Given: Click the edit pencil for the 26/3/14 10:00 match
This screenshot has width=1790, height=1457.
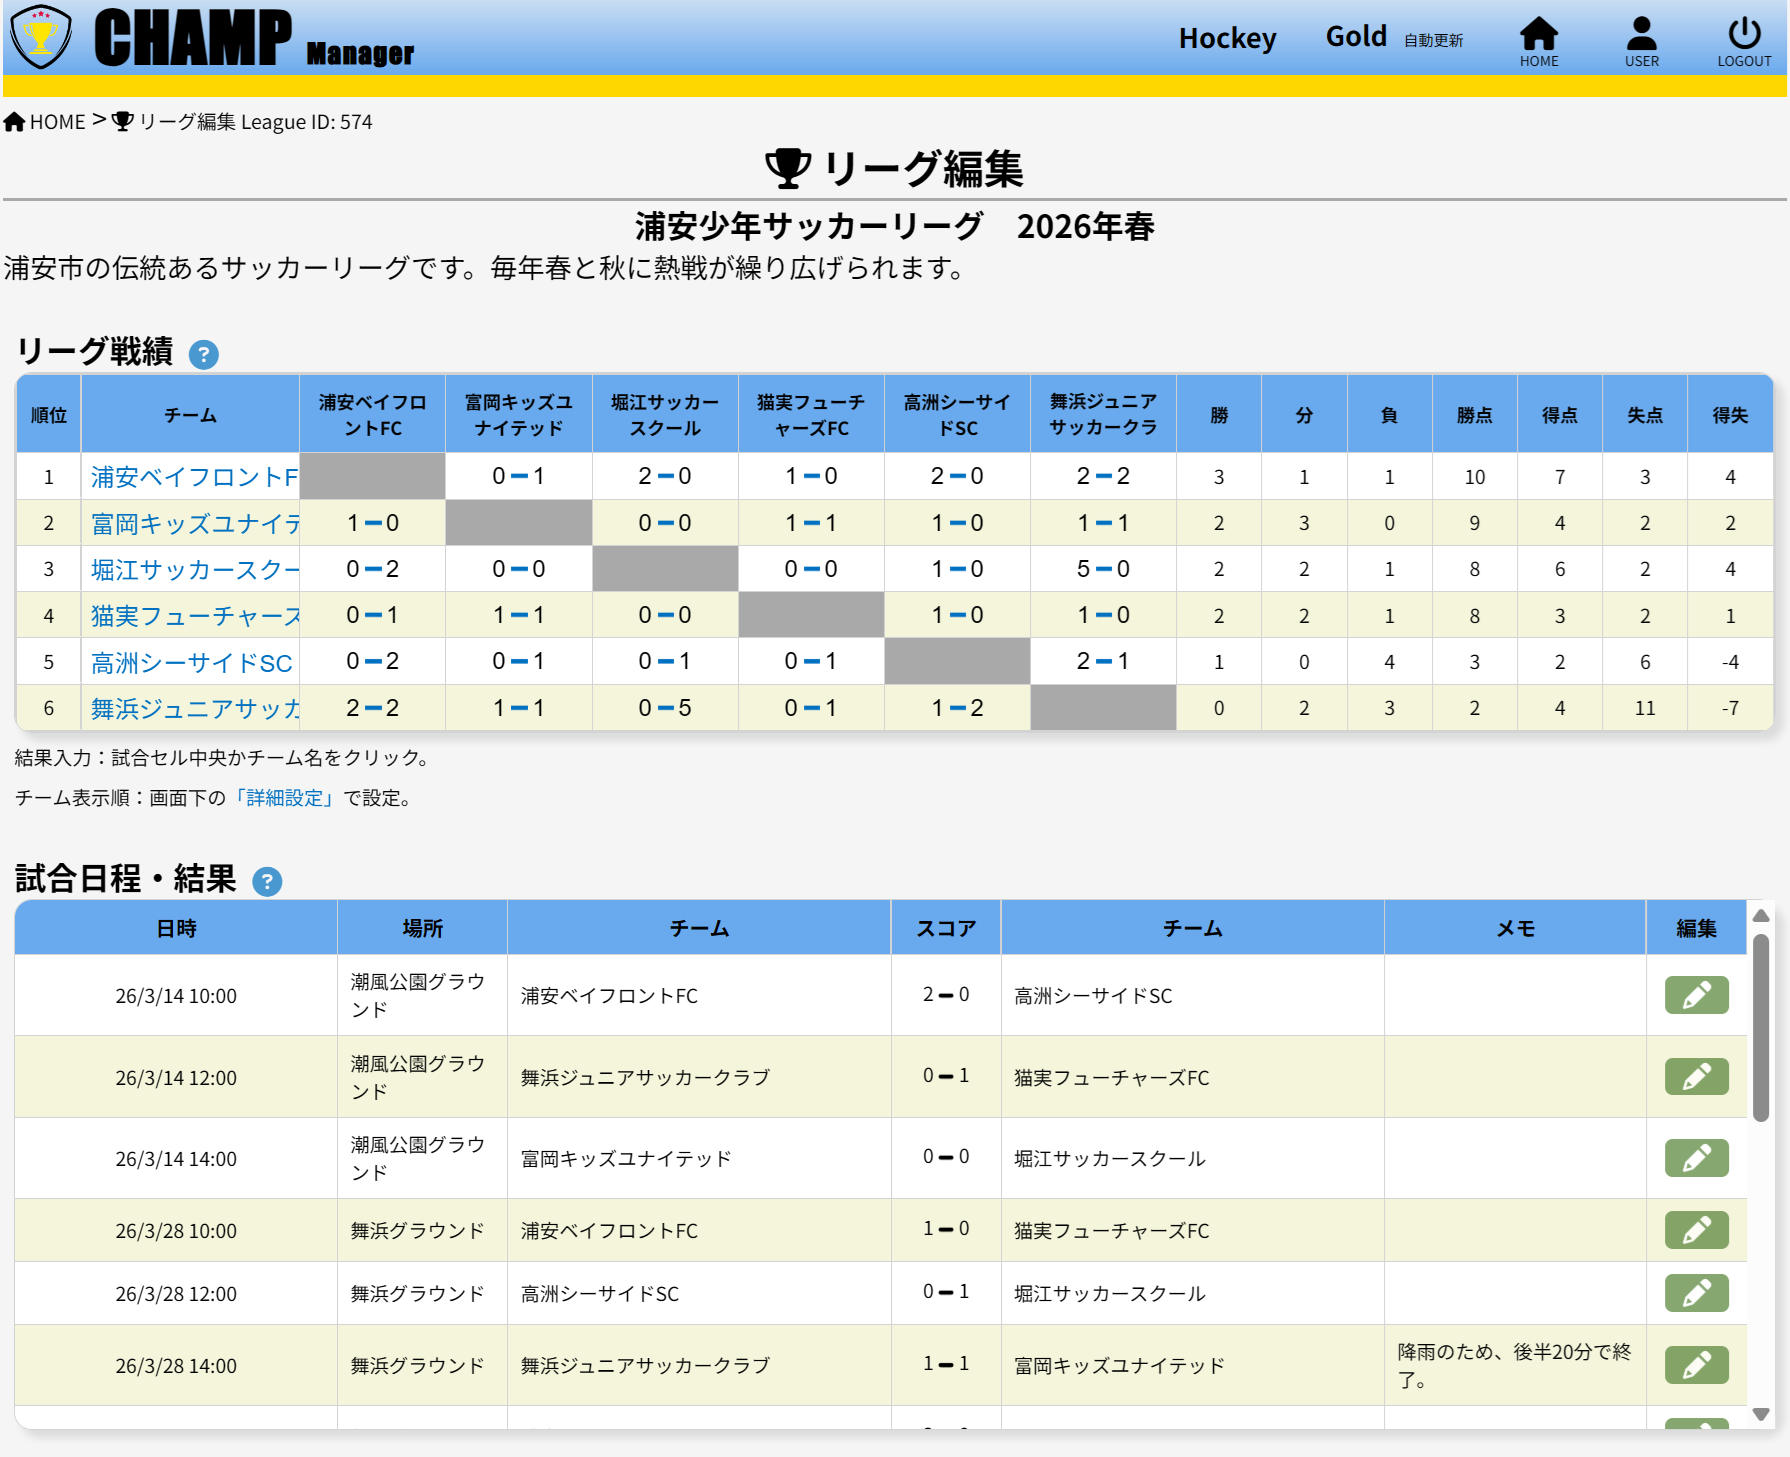Looking at the screenshot, I should click(1696, 995).
